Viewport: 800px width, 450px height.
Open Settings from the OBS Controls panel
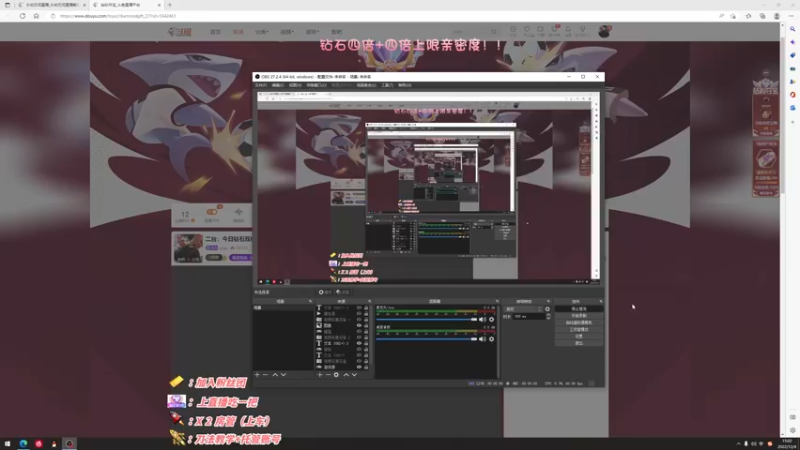click(x=579, y=337)
